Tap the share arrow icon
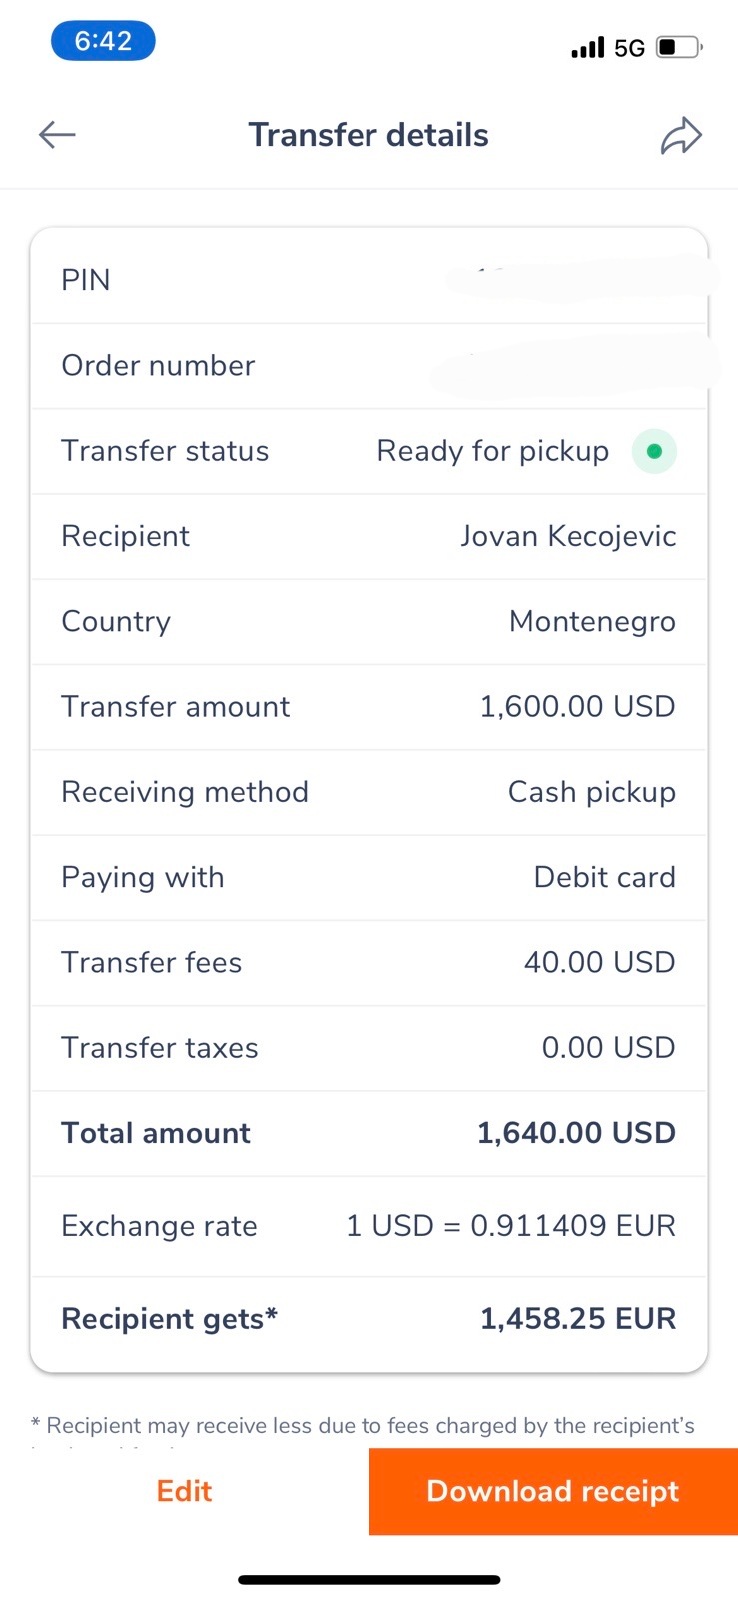The image size is (738, 1600). coord(681,136)
